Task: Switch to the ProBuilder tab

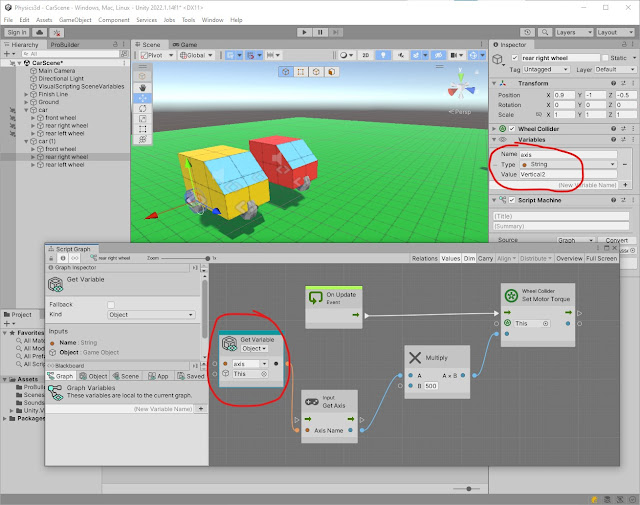Action: pyautogui.click(x=64, y=44)
